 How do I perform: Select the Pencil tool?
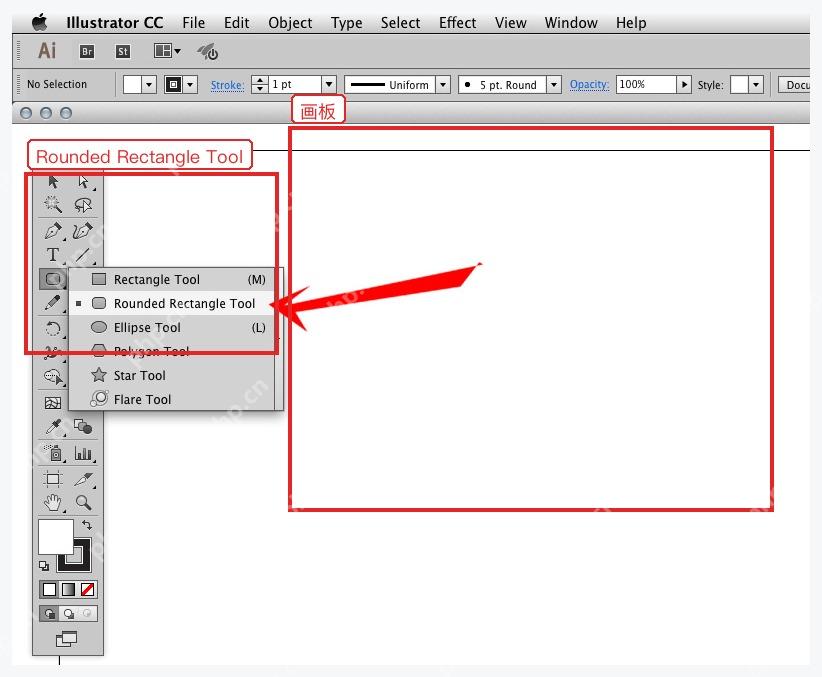tap(53, 303)
